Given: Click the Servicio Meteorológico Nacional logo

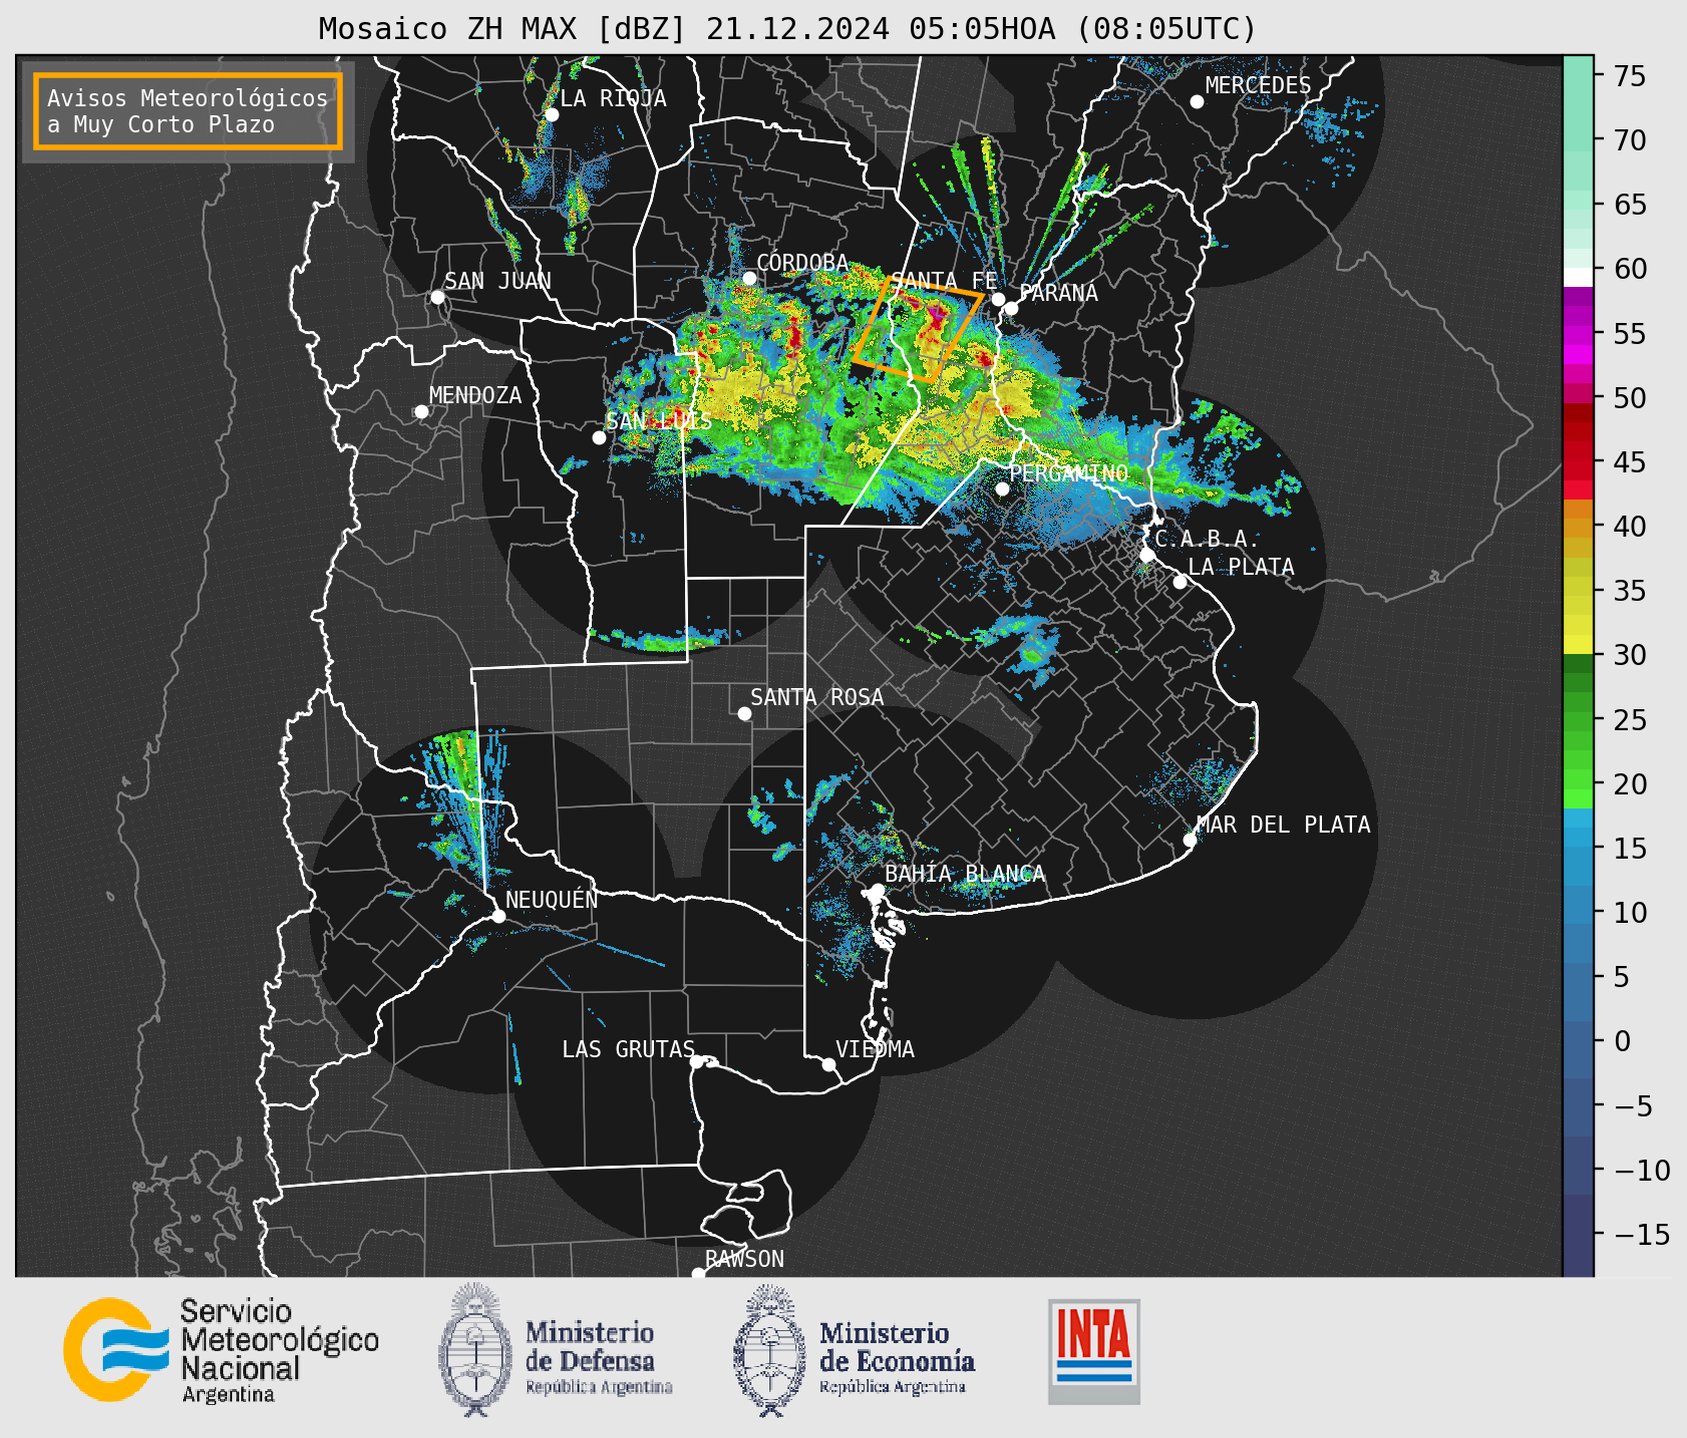Looking at the screenshot, I should click(x=220, y=1349).
